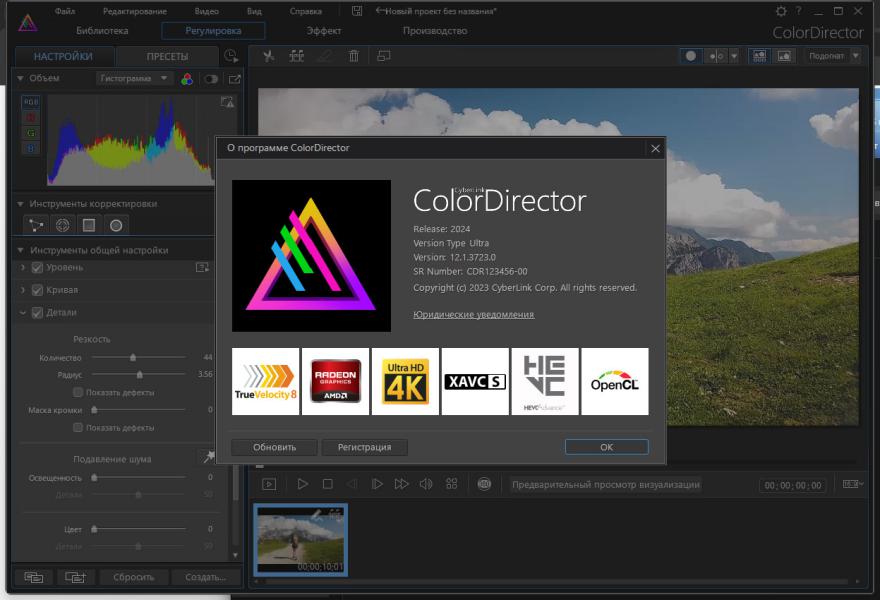Collapse Инструменты общей настройки section

click(x=20, y=250)
